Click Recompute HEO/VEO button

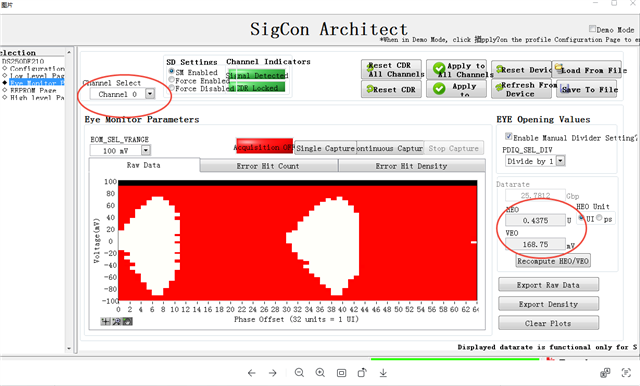click(x=553, y=261)
